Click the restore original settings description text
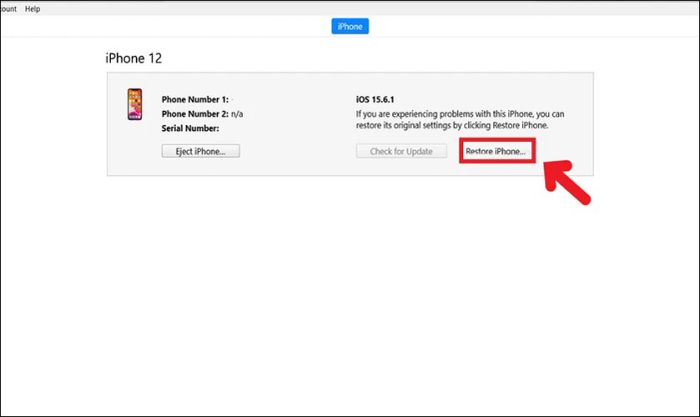The height and width of the screenshot is (417, 700). (x=460, y=120)
